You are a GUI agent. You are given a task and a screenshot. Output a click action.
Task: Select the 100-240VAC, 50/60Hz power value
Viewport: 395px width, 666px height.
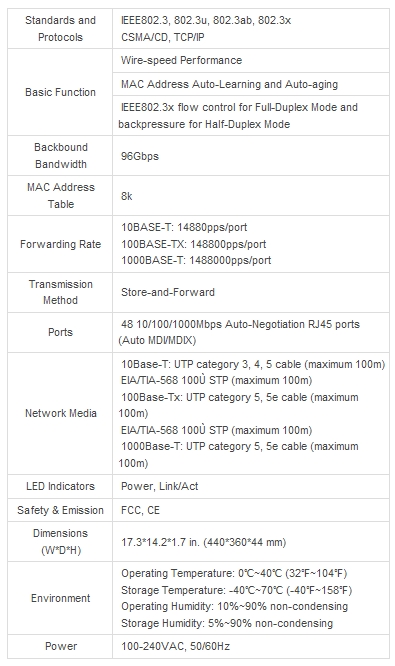click(175, 646)
